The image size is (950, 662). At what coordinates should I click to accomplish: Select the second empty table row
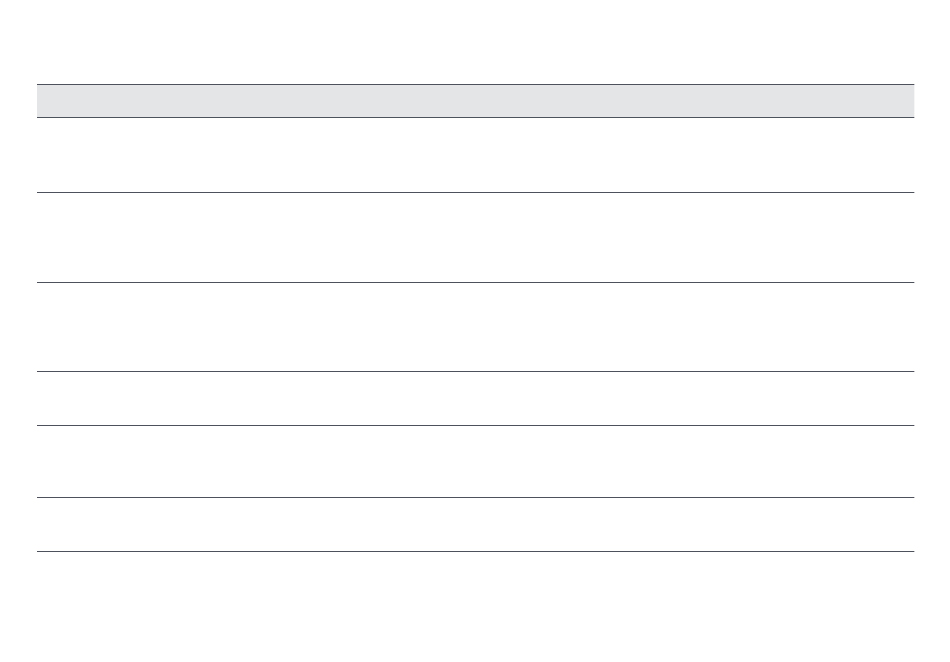(475, 237)
